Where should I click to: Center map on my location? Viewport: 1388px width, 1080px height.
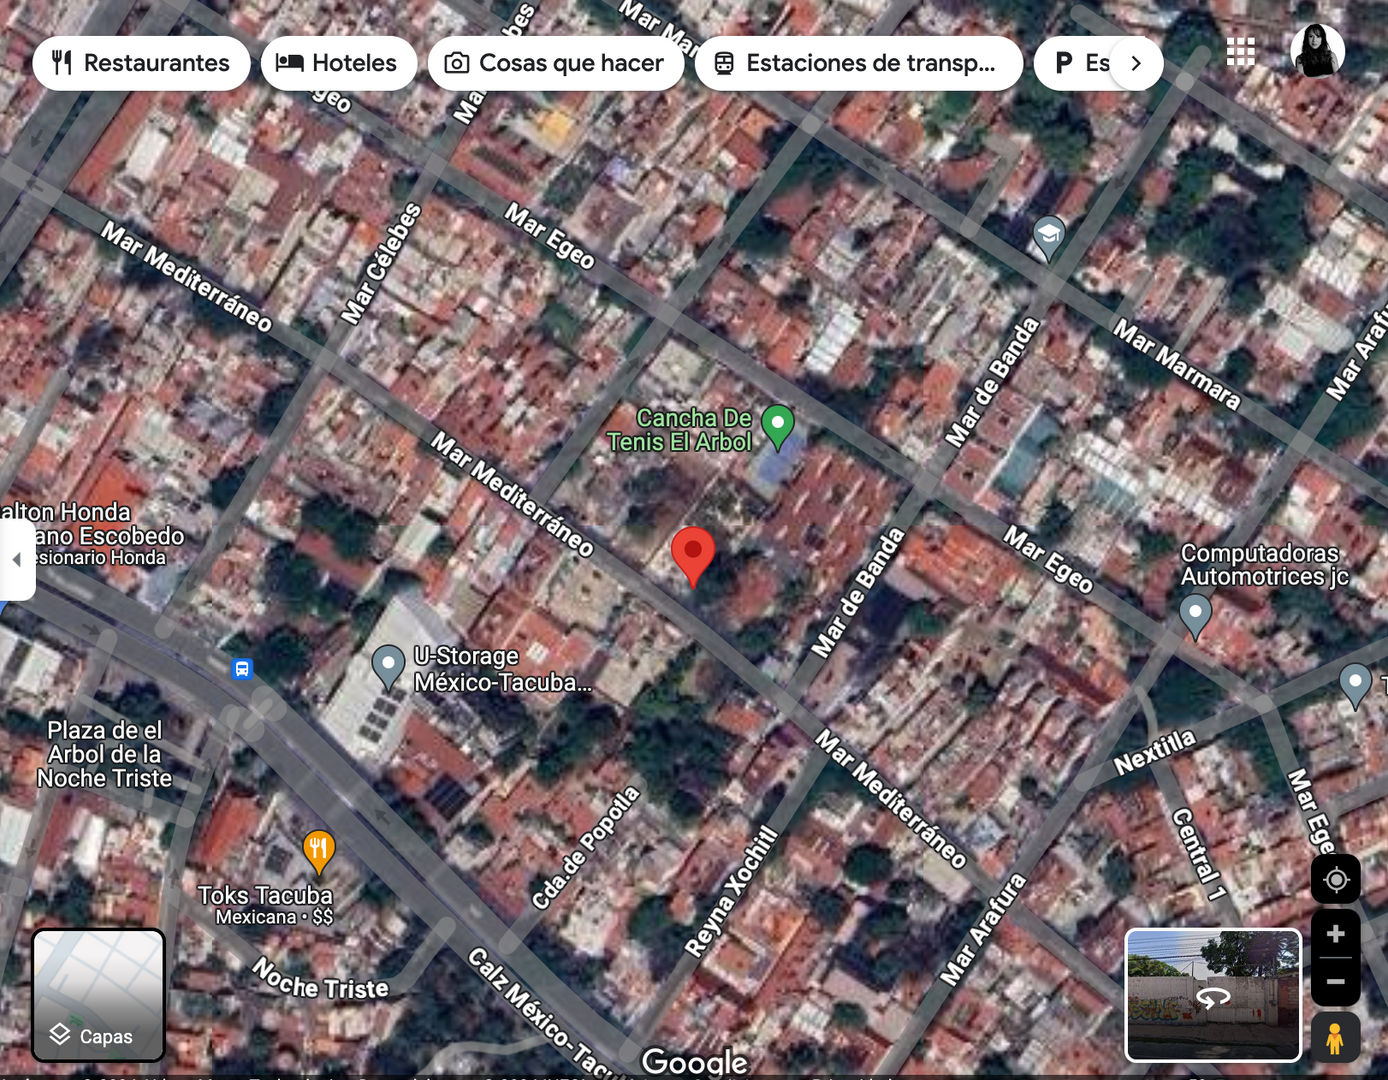click(x=1336, y=880)
